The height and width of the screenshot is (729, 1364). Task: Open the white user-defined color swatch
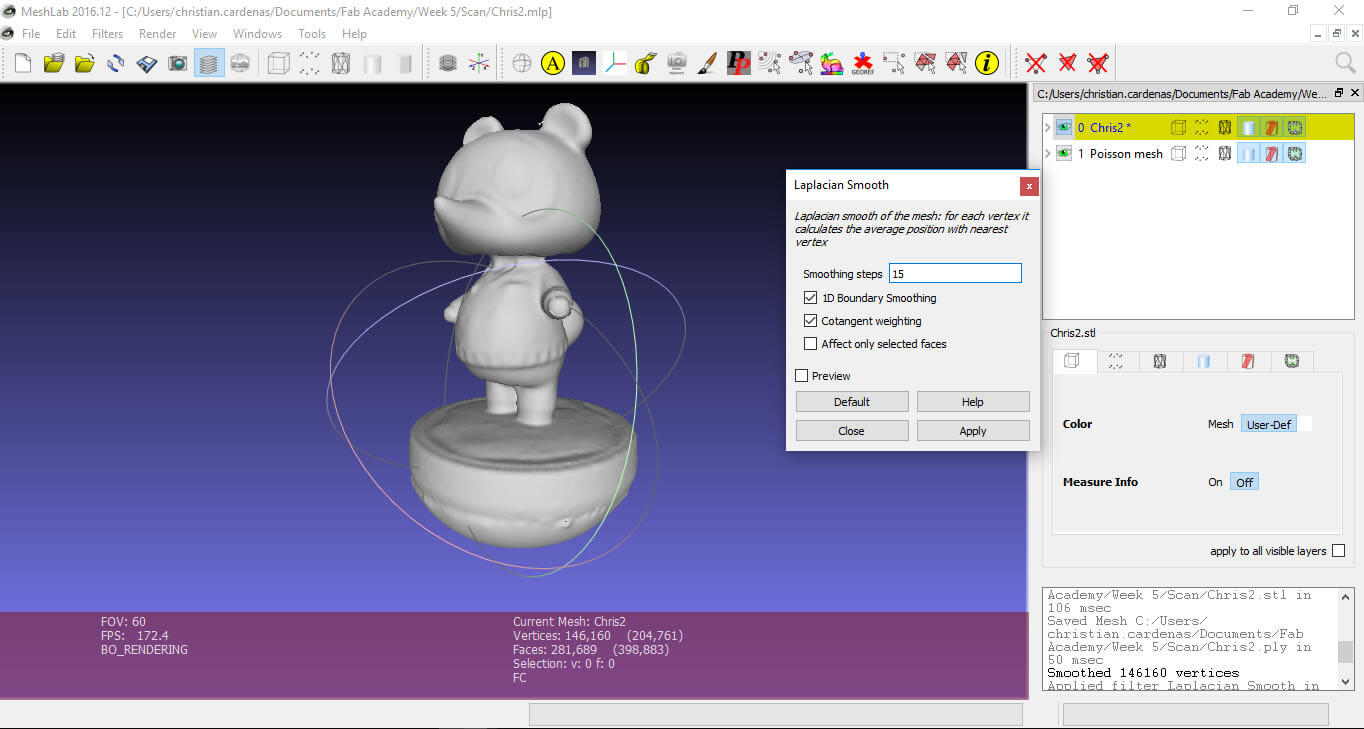coord(1304,424)
